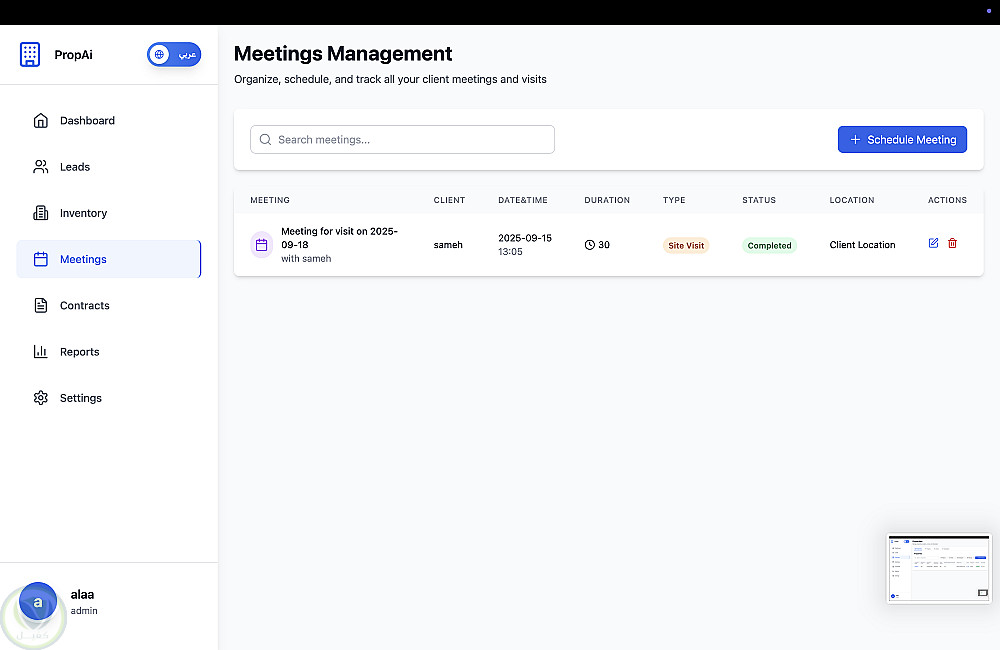This screenshot has width=1000, height=650.
Task: Click the purple calendar icon in meeting row
Action: tap(262, 244)
